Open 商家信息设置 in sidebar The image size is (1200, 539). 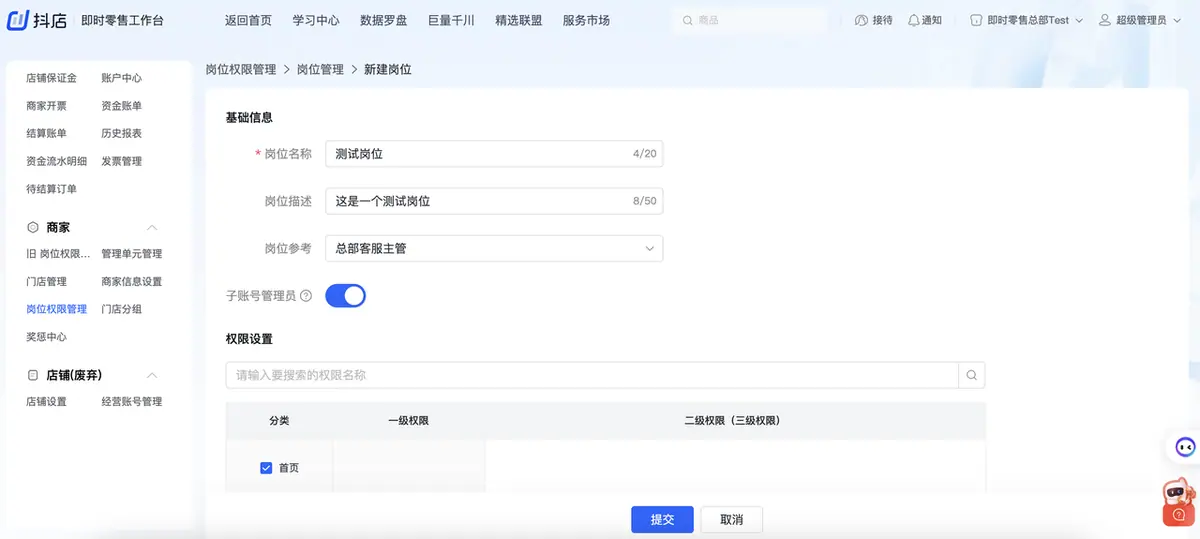coord(131,282)
